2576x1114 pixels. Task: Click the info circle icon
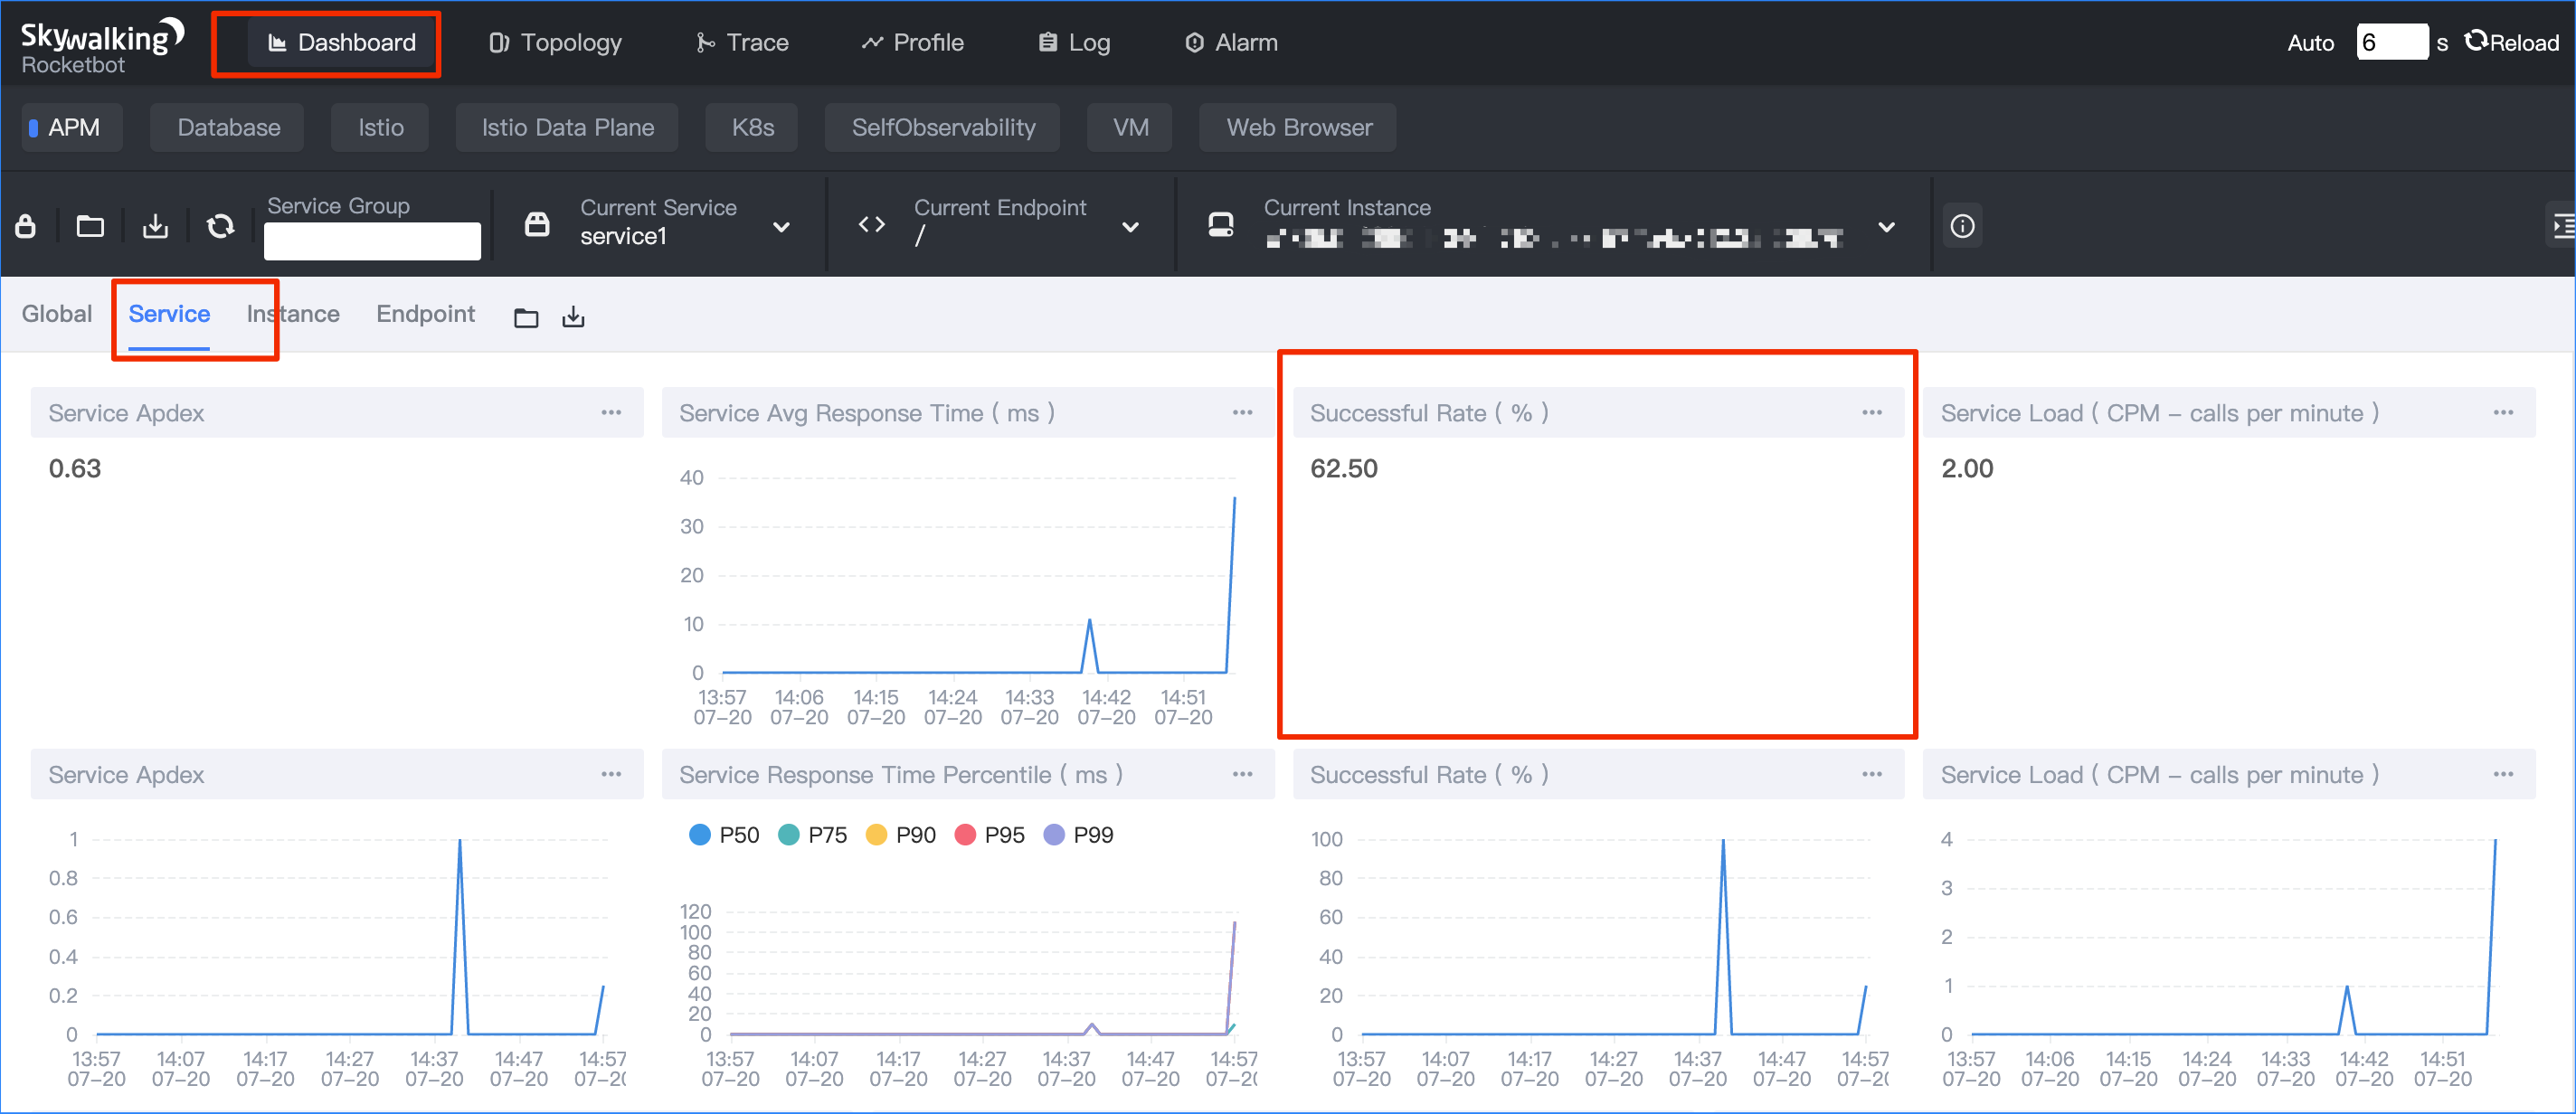click(x=1962, y=226)
